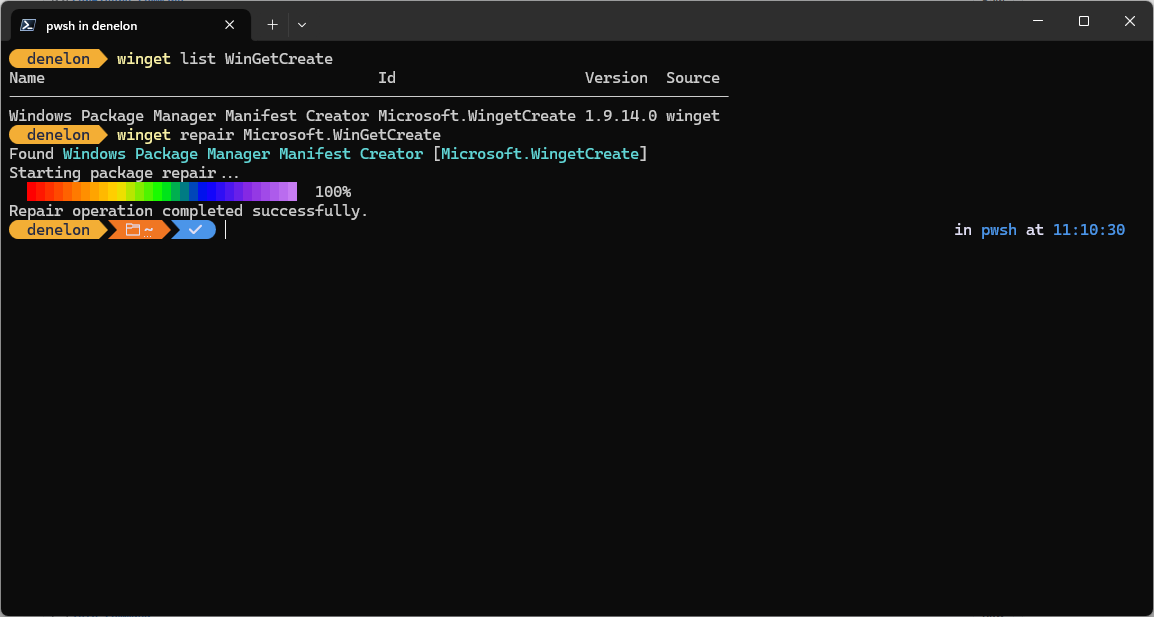1154x617 pixels.
Task: Click the rainbow progress bar
Action: click(x=162, y=191)
